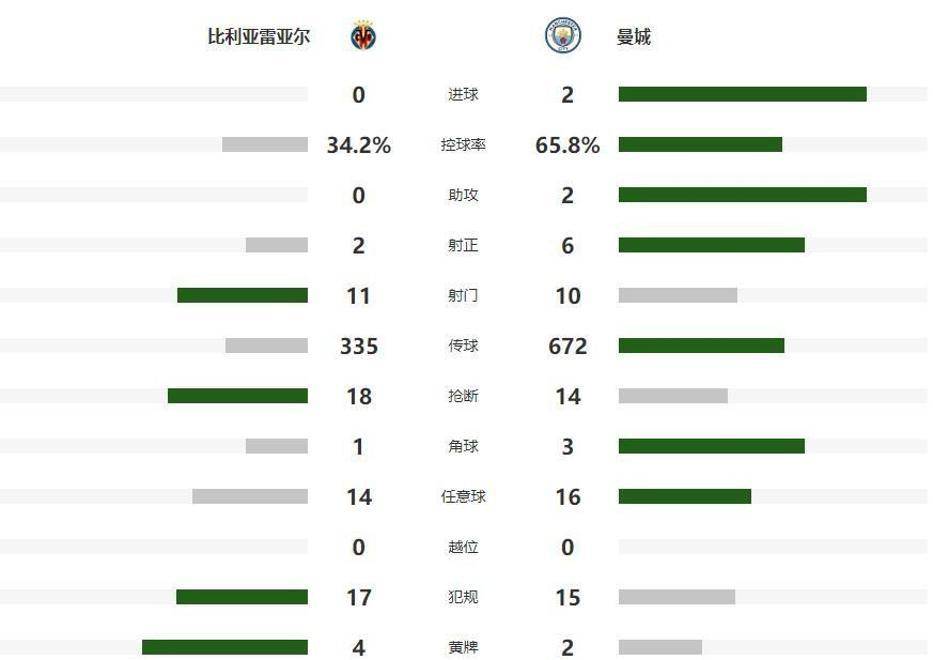Click the green 射门 bar for Villarreal

click(x=242, y=296)
